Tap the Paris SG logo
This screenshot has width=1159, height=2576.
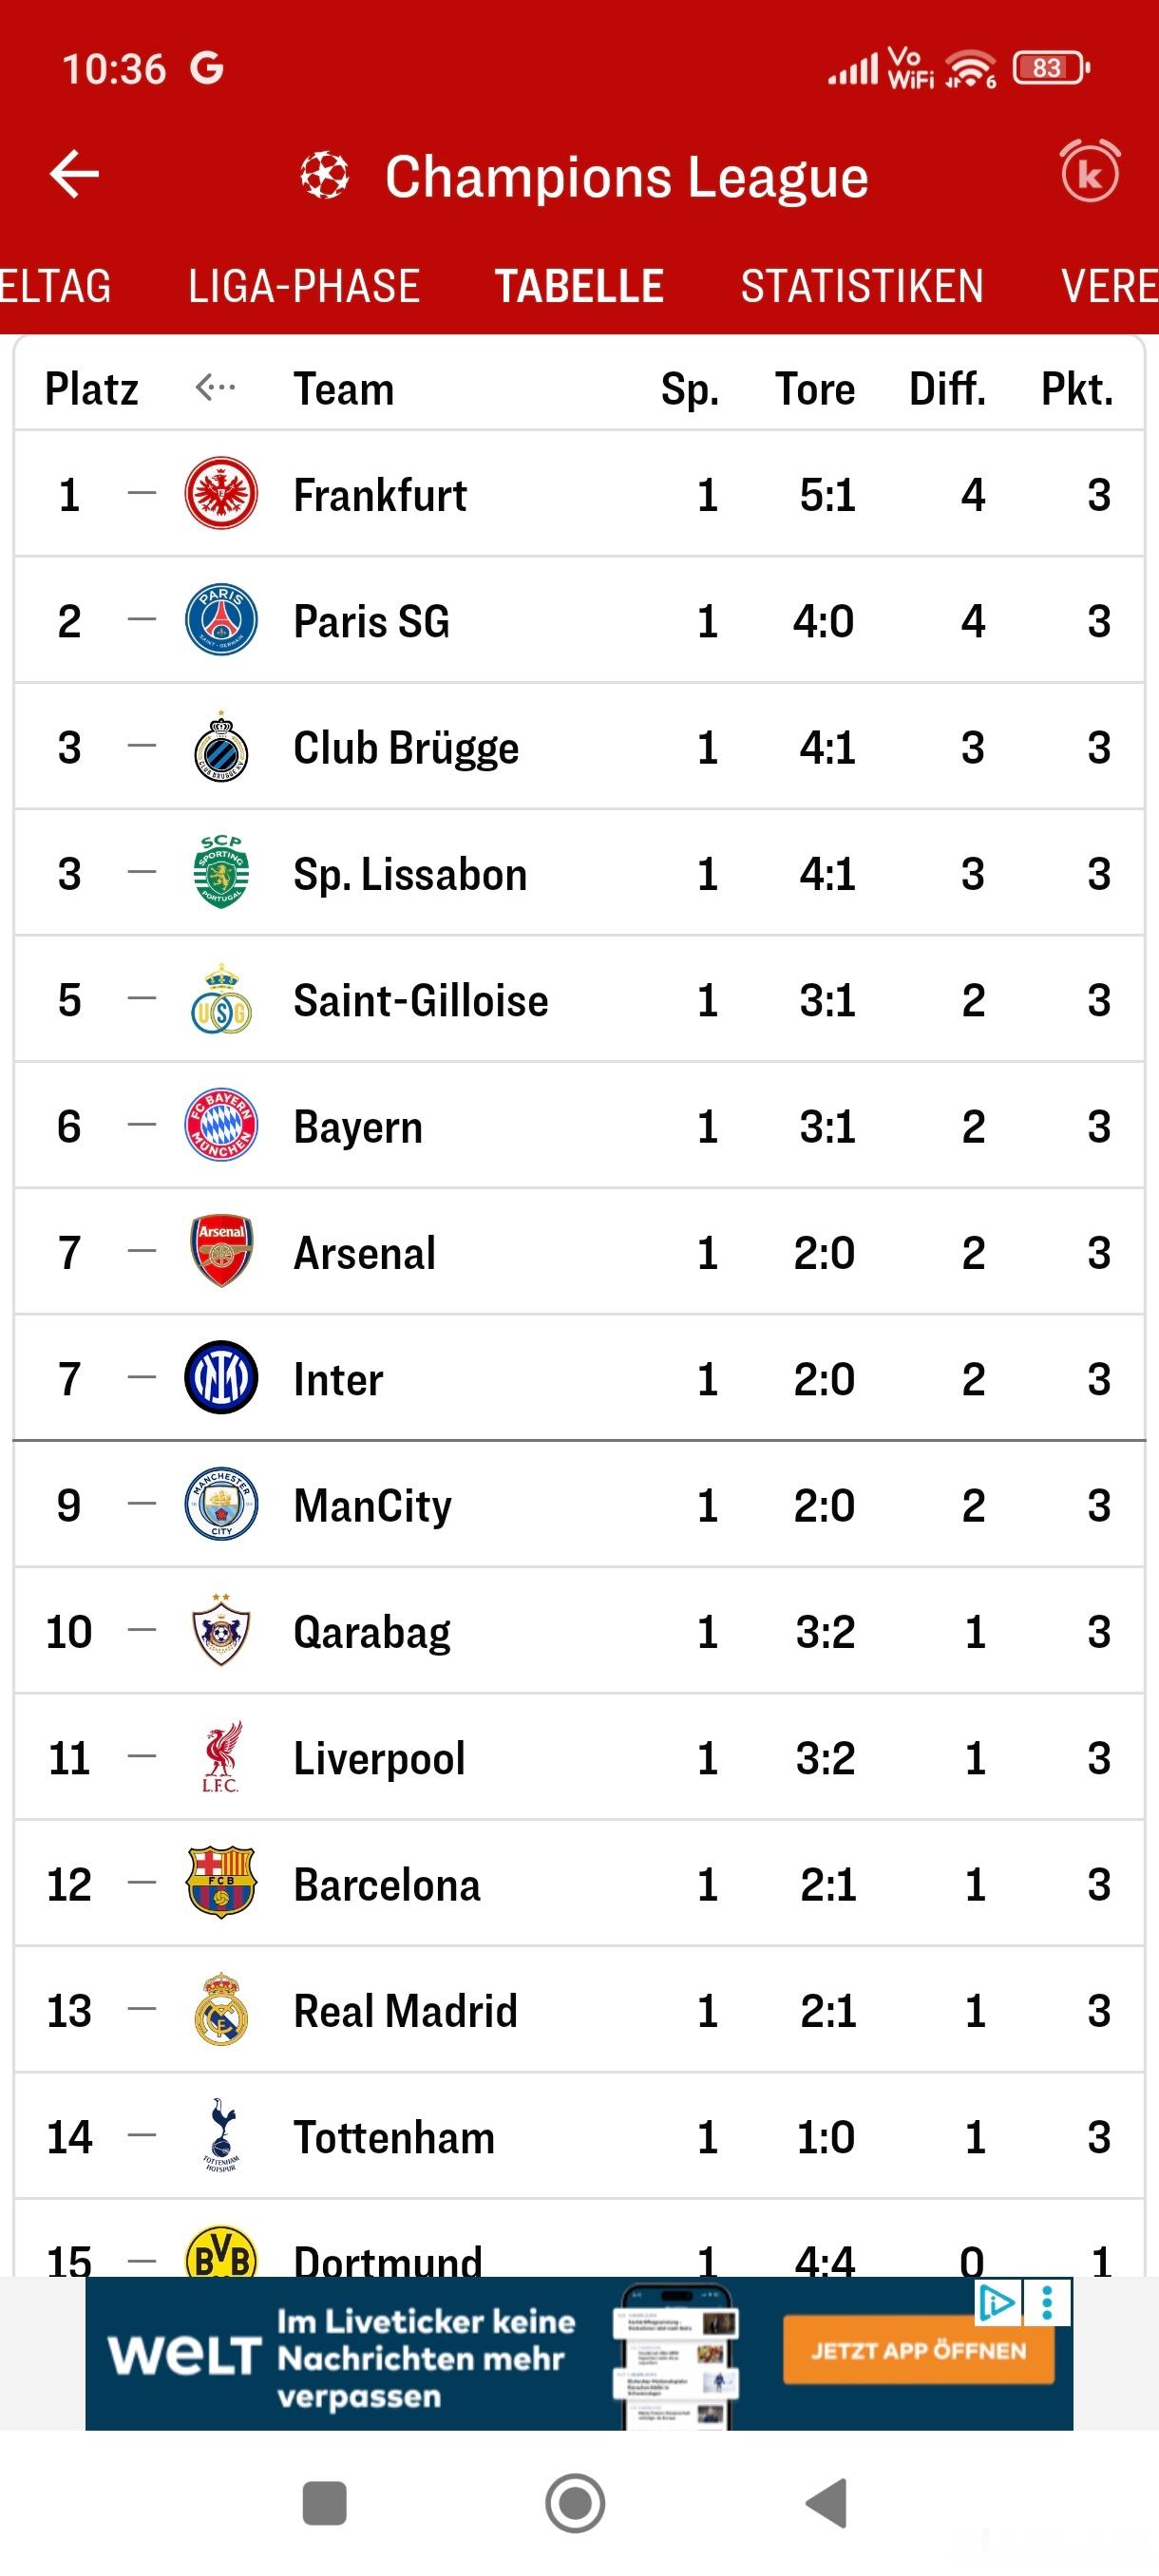tap(221, 620)
